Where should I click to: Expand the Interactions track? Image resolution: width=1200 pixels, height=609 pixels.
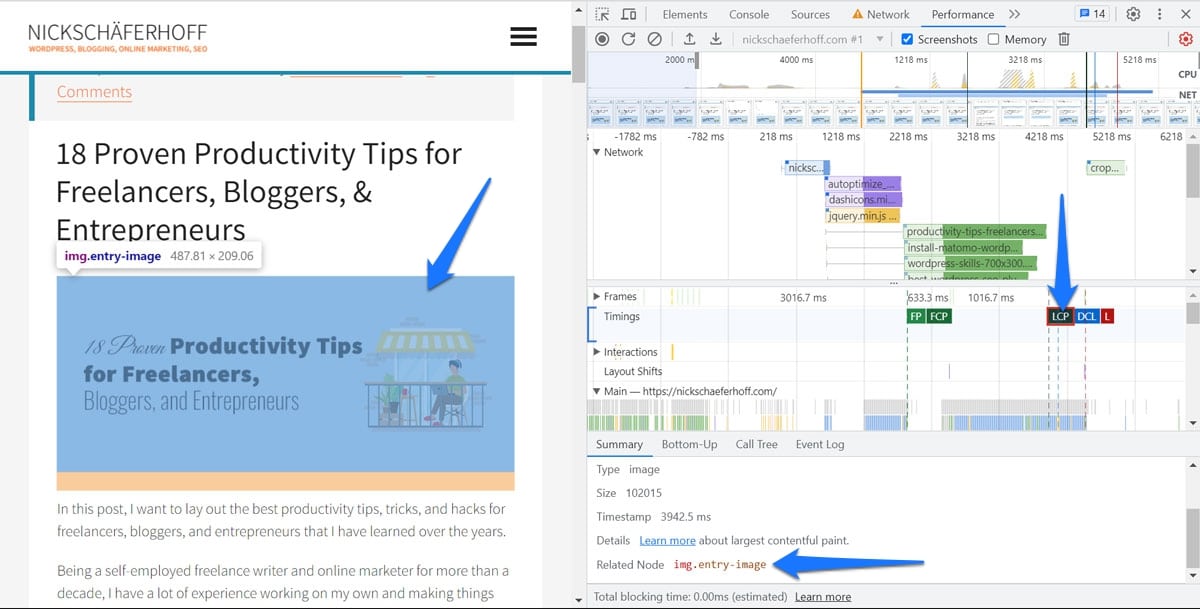click(x=597, y=352)
